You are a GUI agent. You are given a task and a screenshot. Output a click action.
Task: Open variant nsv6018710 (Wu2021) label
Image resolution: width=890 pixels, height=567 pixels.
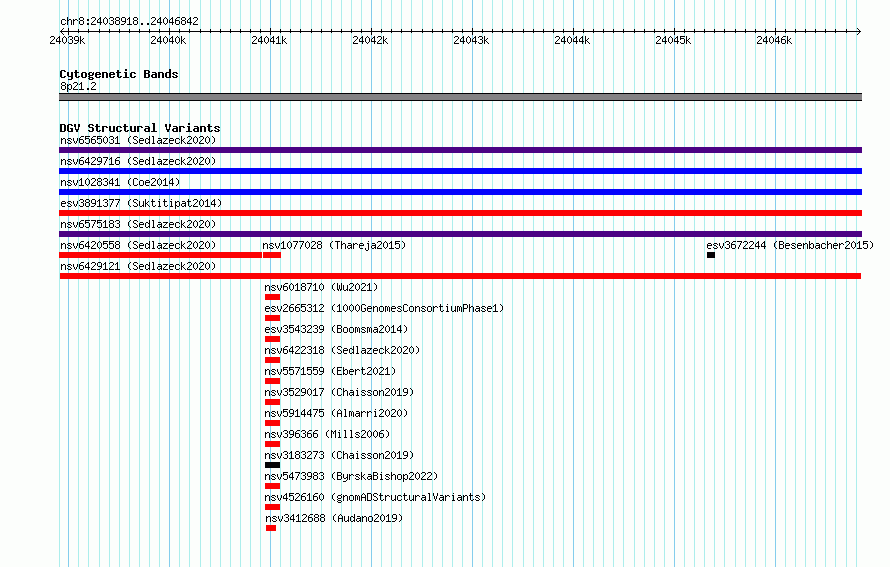[x=321, y=287]
